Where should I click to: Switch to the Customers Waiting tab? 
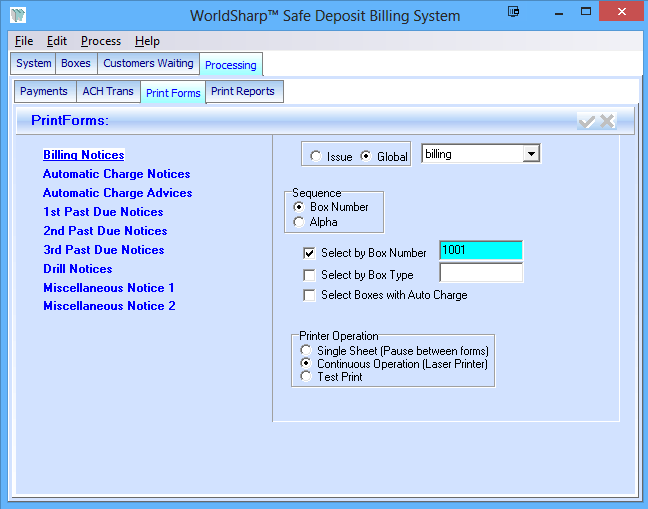[147, 63]
